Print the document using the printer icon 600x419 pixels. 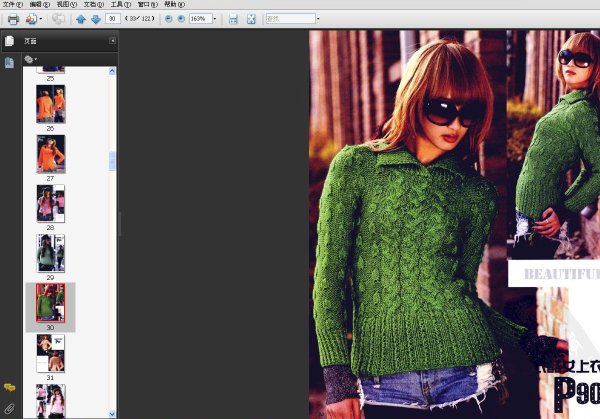(x=13, y=19)
